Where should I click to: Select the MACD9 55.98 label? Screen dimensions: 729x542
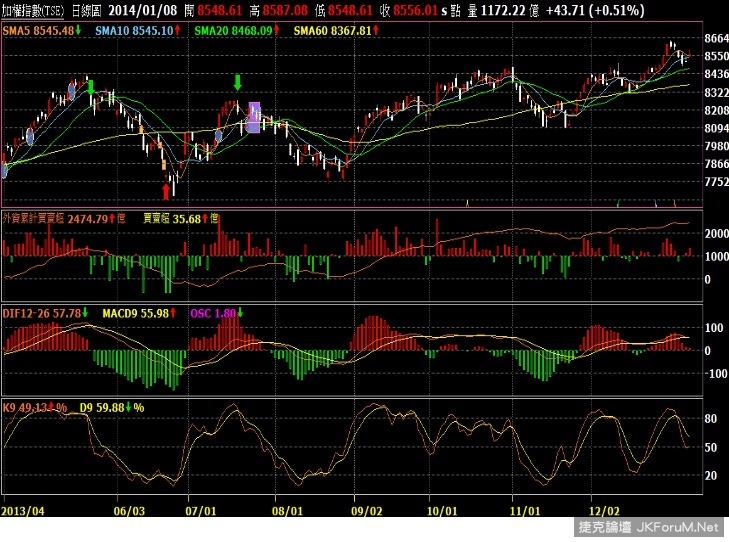(135, 314)
